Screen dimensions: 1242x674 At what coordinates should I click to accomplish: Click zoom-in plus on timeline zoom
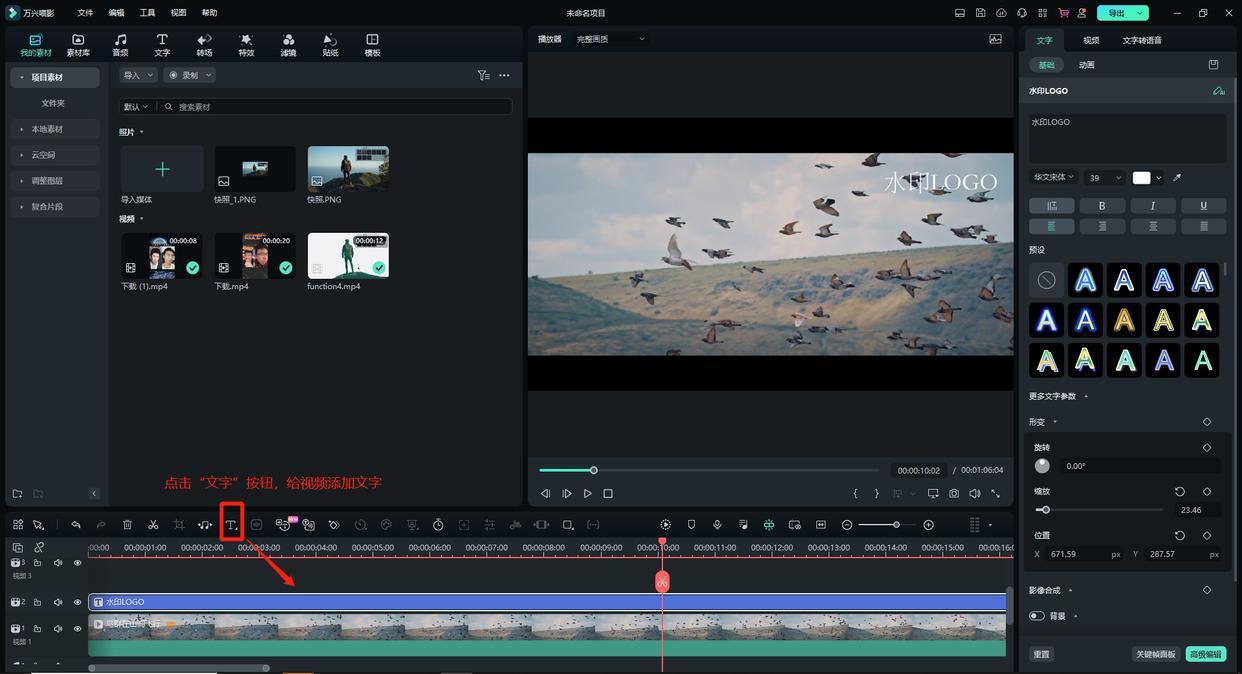click(x=928, y=525)
